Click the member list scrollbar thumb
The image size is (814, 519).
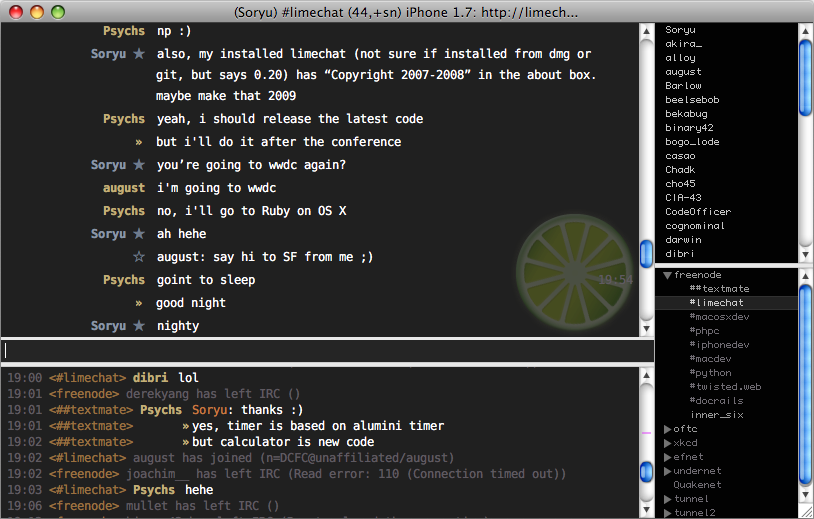pyautogui.click(x=806, y=78)
